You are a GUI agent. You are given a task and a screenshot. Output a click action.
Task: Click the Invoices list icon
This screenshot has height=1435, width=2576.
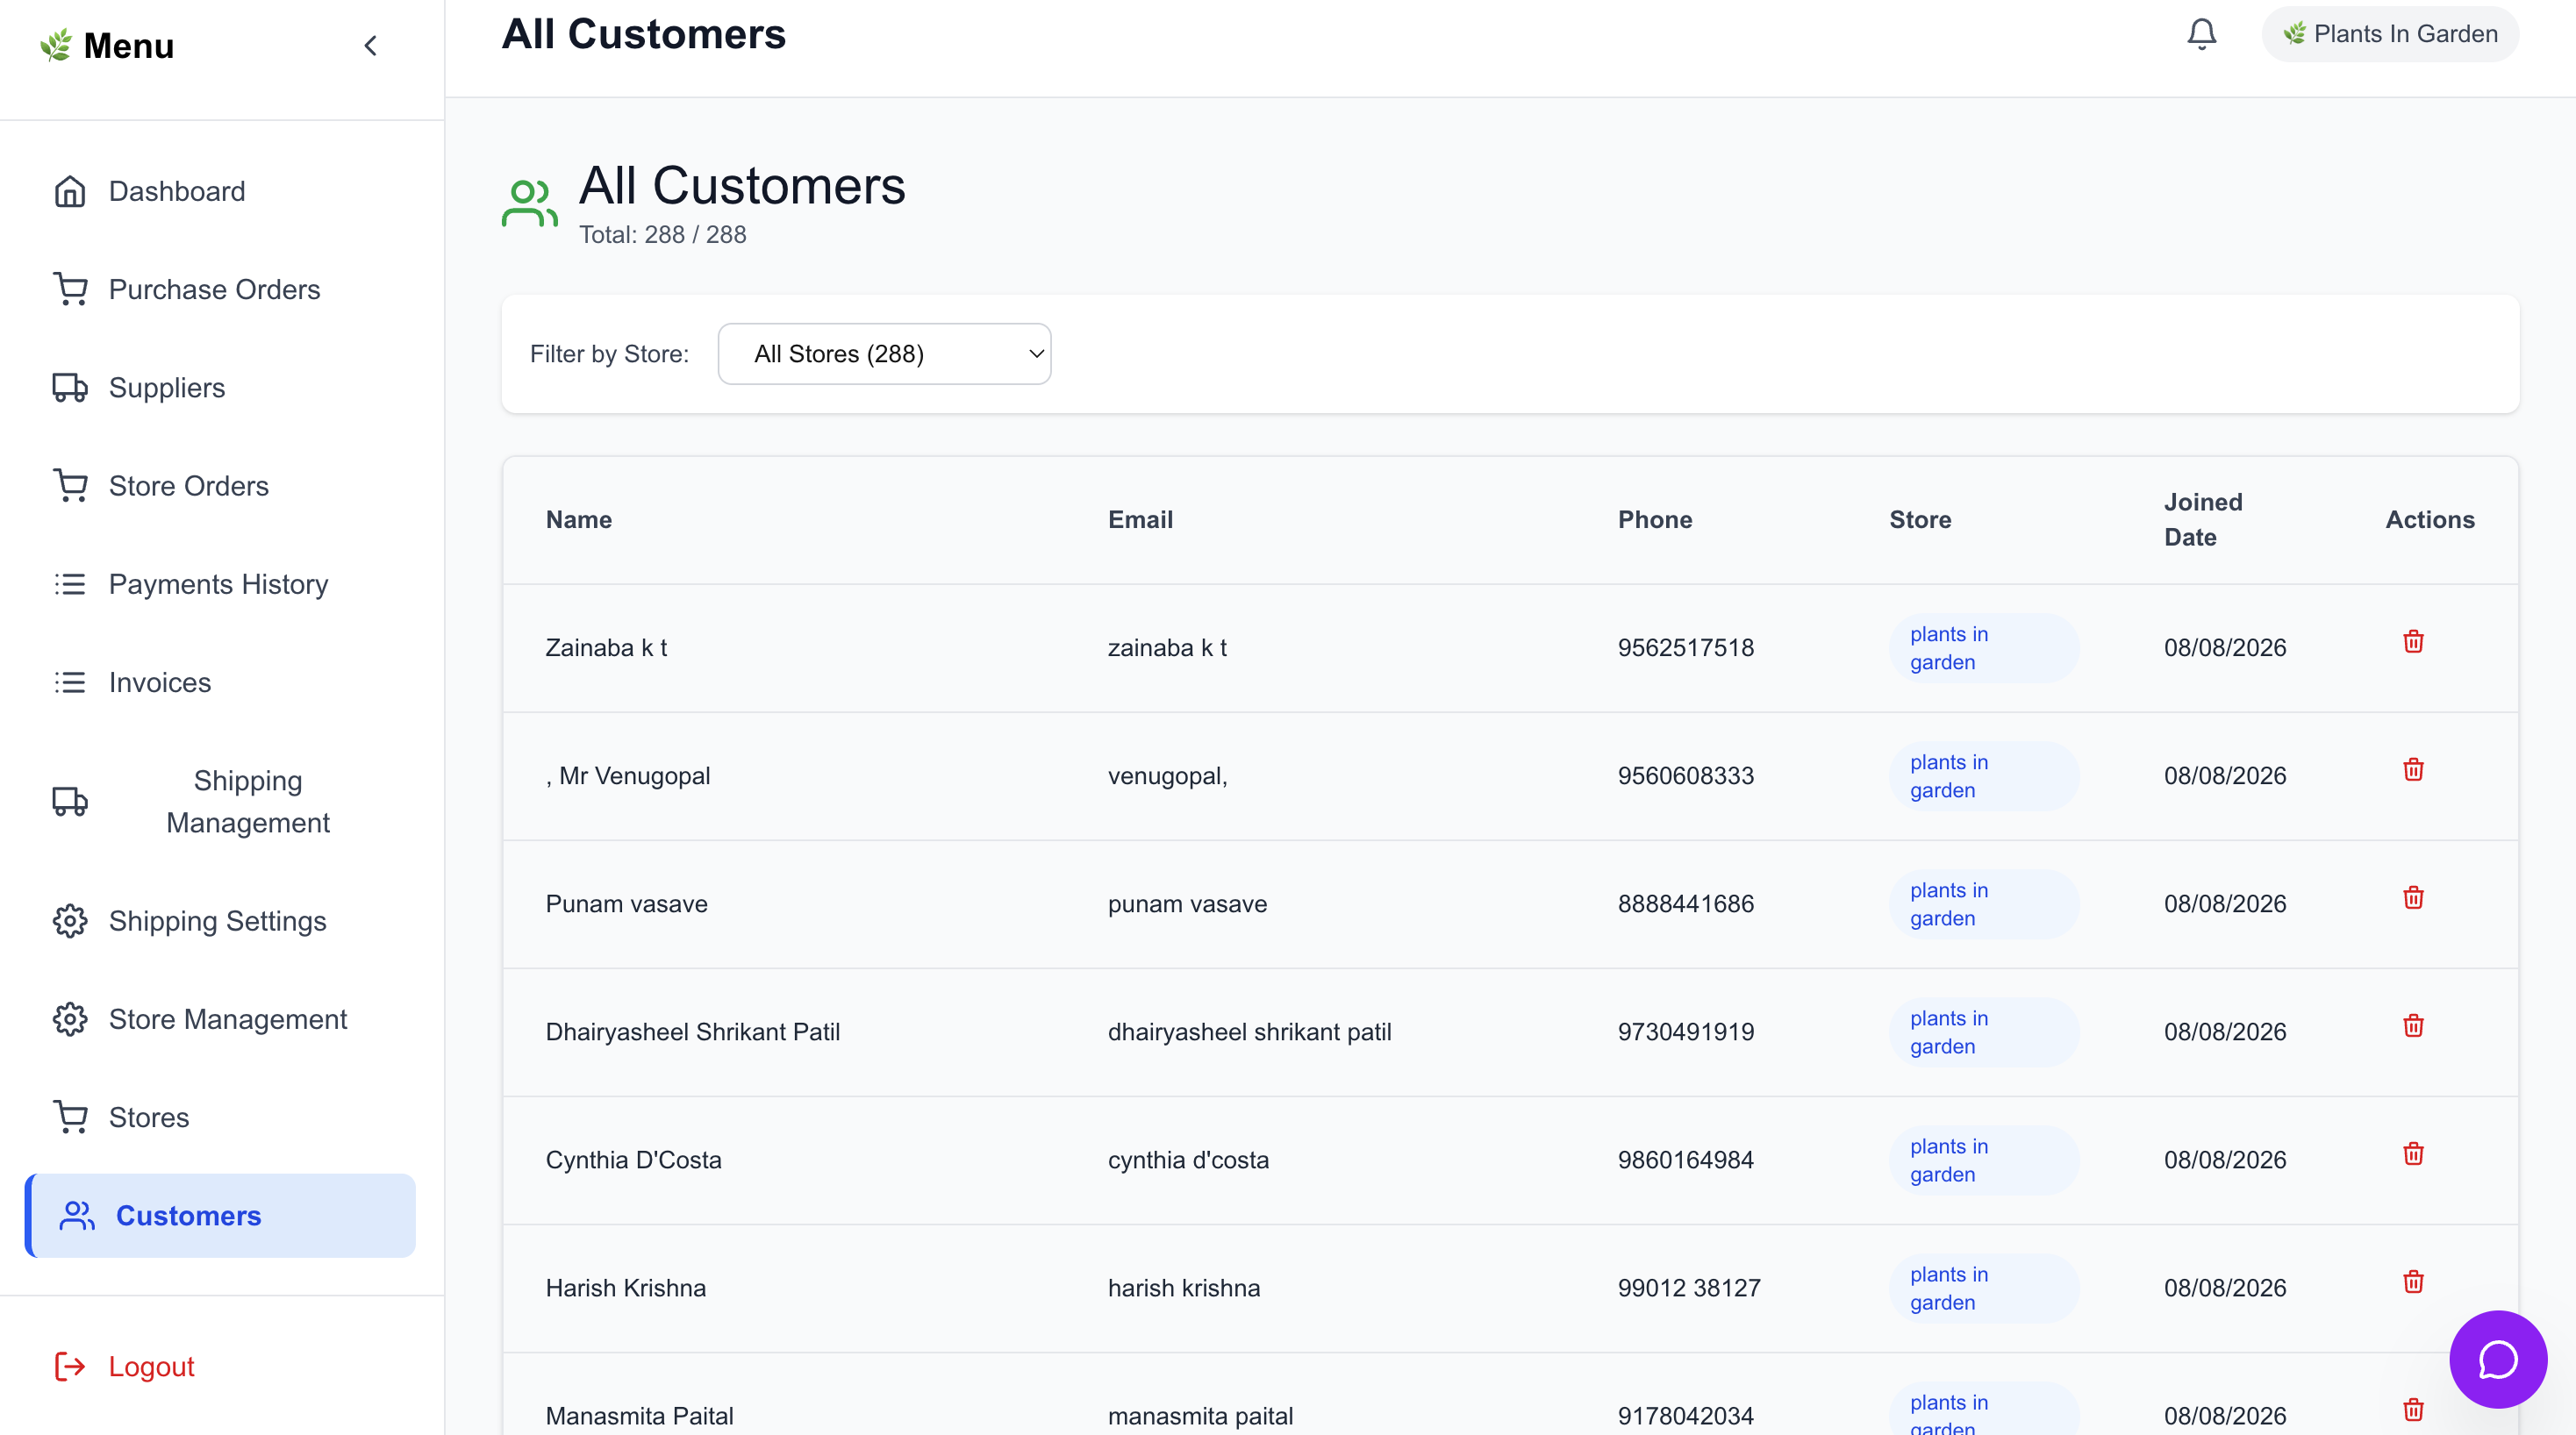(70, 682)
